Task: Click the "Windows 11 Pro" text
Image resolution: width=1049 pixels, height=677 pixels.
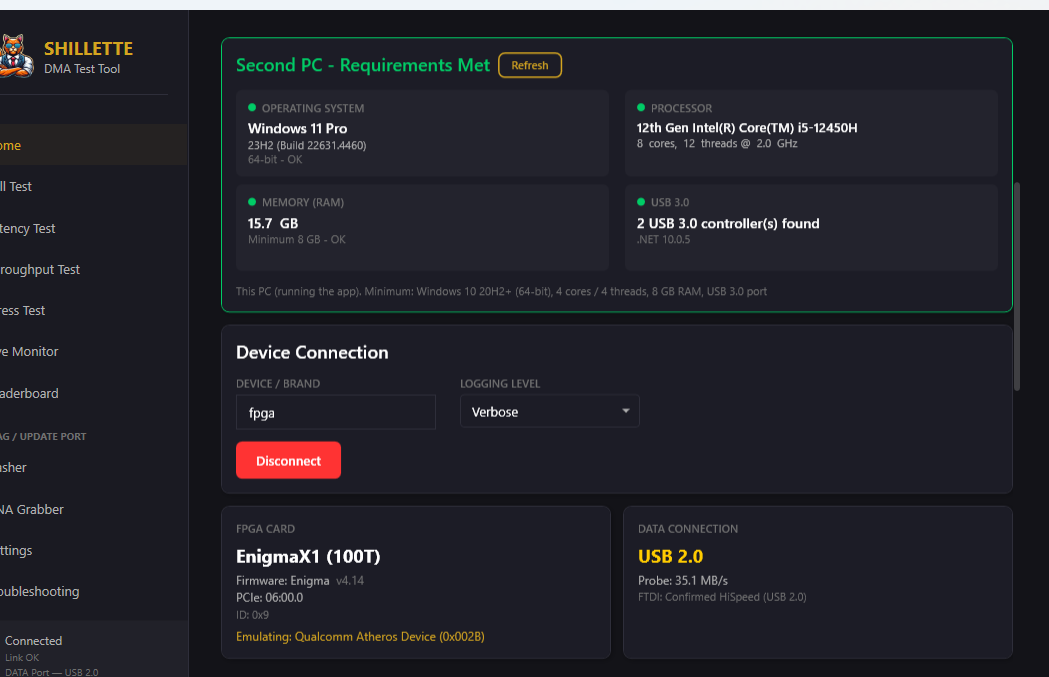Action: (x=298, y=128)
